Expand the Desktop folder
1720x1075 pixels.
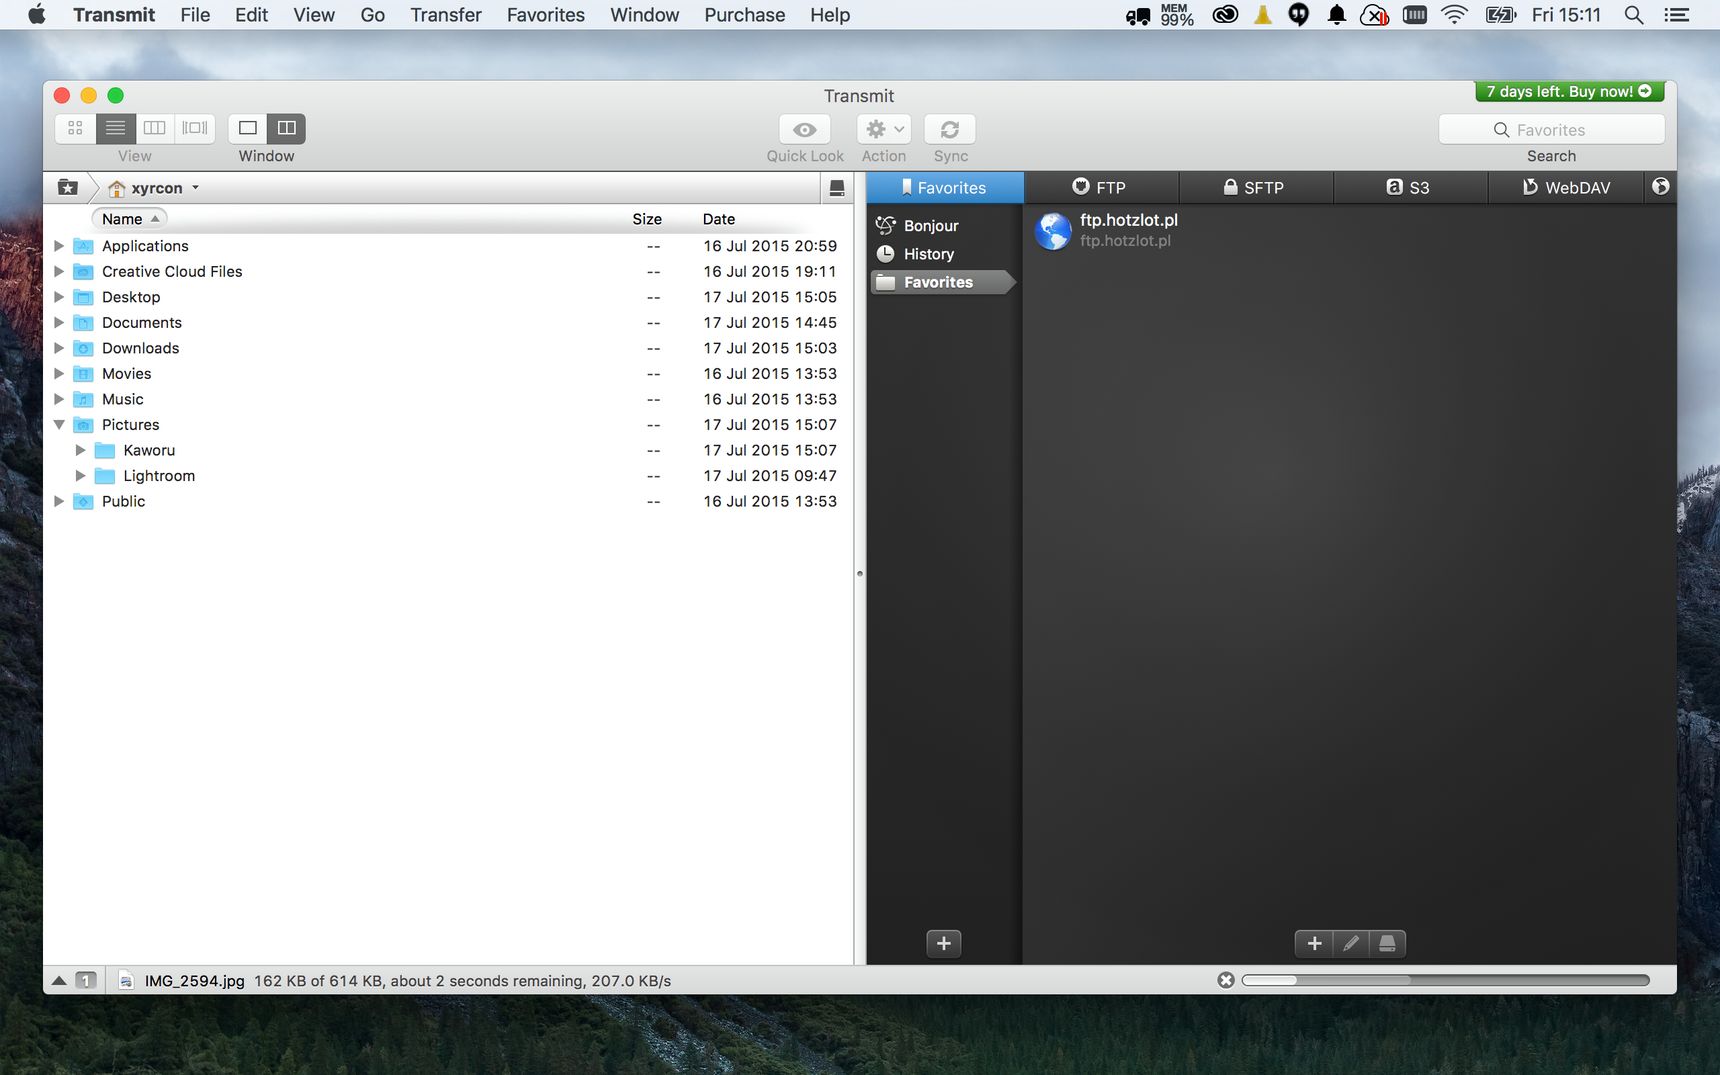pos(59,297)
